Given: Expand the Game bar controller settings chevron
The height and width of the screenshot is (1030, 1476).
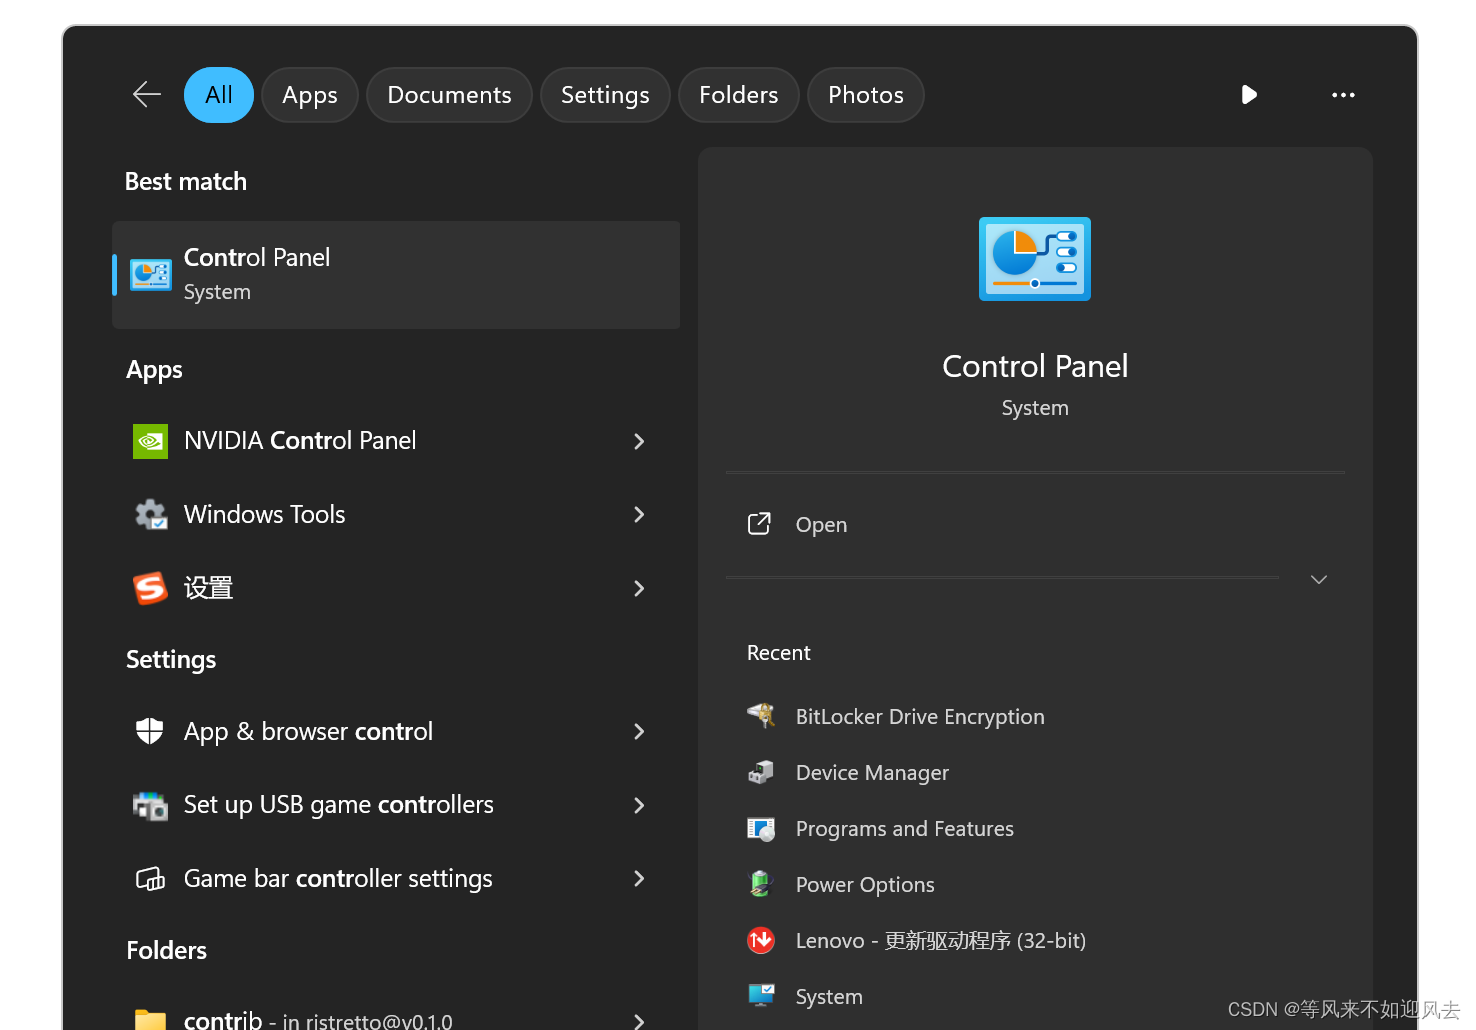Looking at the screenshot, I should pos(639,879).
